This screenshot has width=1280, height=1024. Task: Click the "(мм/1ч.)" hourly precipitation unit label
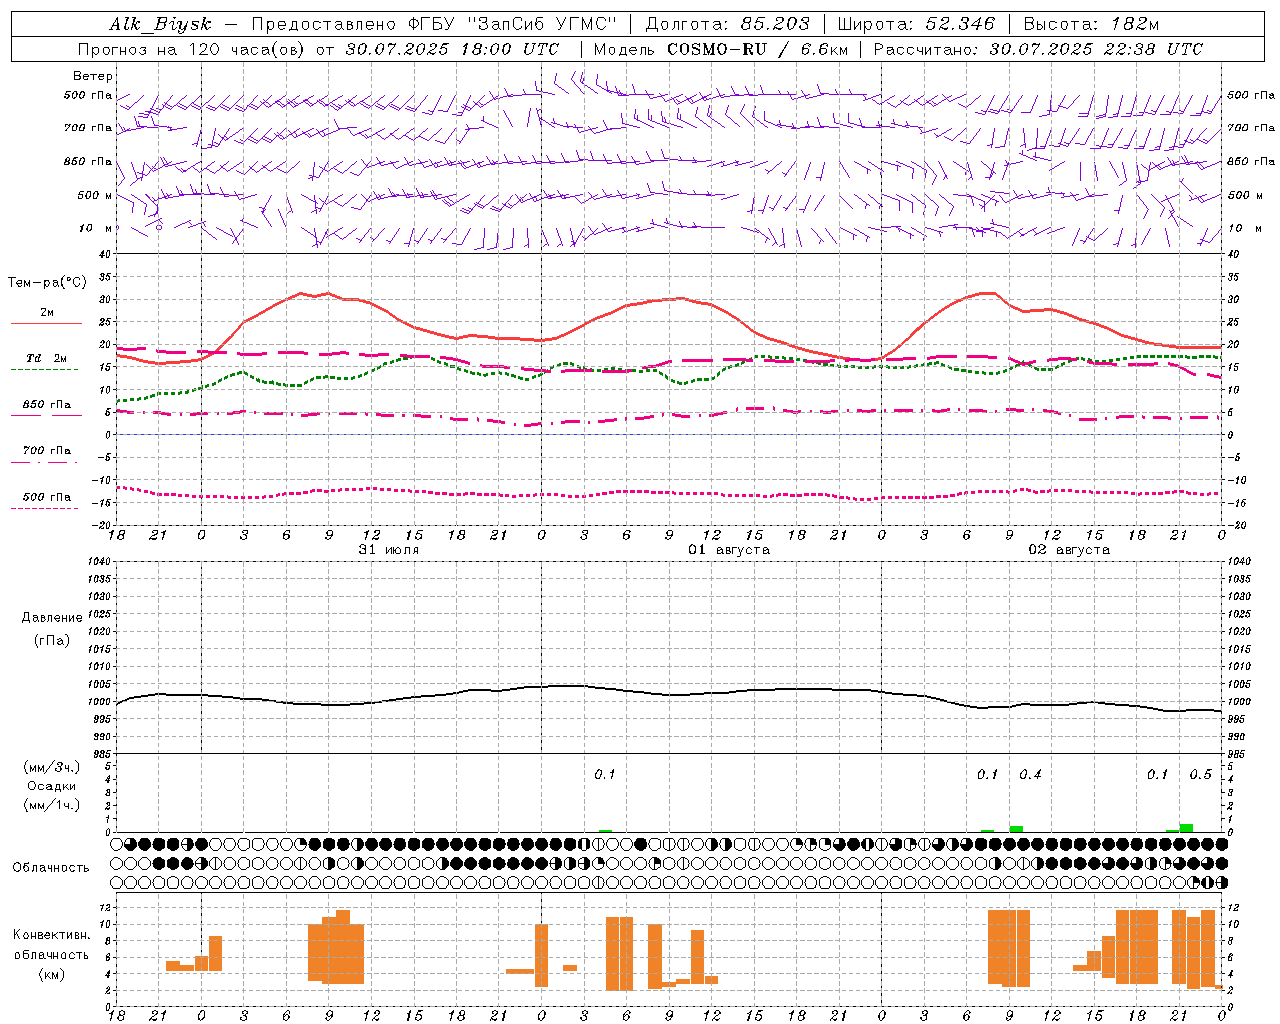click(52, 805)
